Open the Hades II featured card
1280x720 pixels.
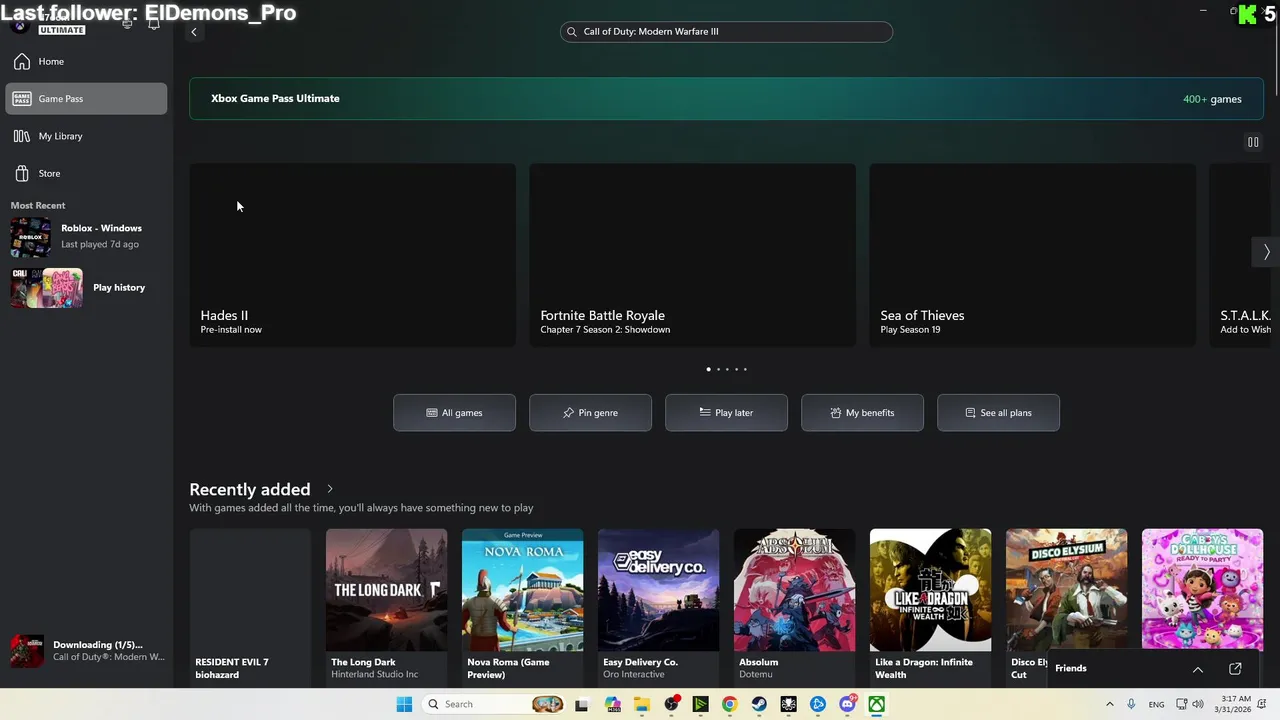pyautogui.click(x=353, y=255)
